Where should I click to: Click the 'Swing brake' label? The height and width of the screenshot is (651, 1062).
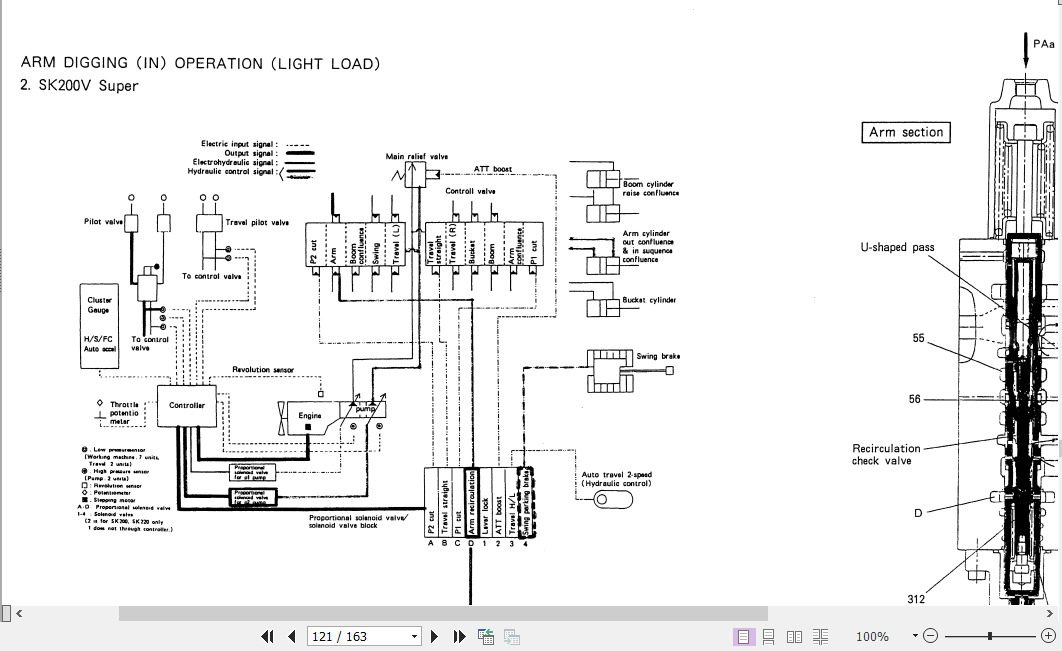[658, 356]
